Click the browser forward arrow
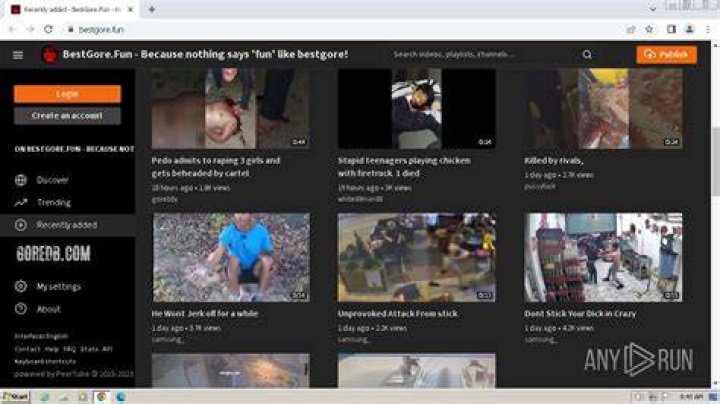Screen dimensions: 720x404 tap(30, 29)
